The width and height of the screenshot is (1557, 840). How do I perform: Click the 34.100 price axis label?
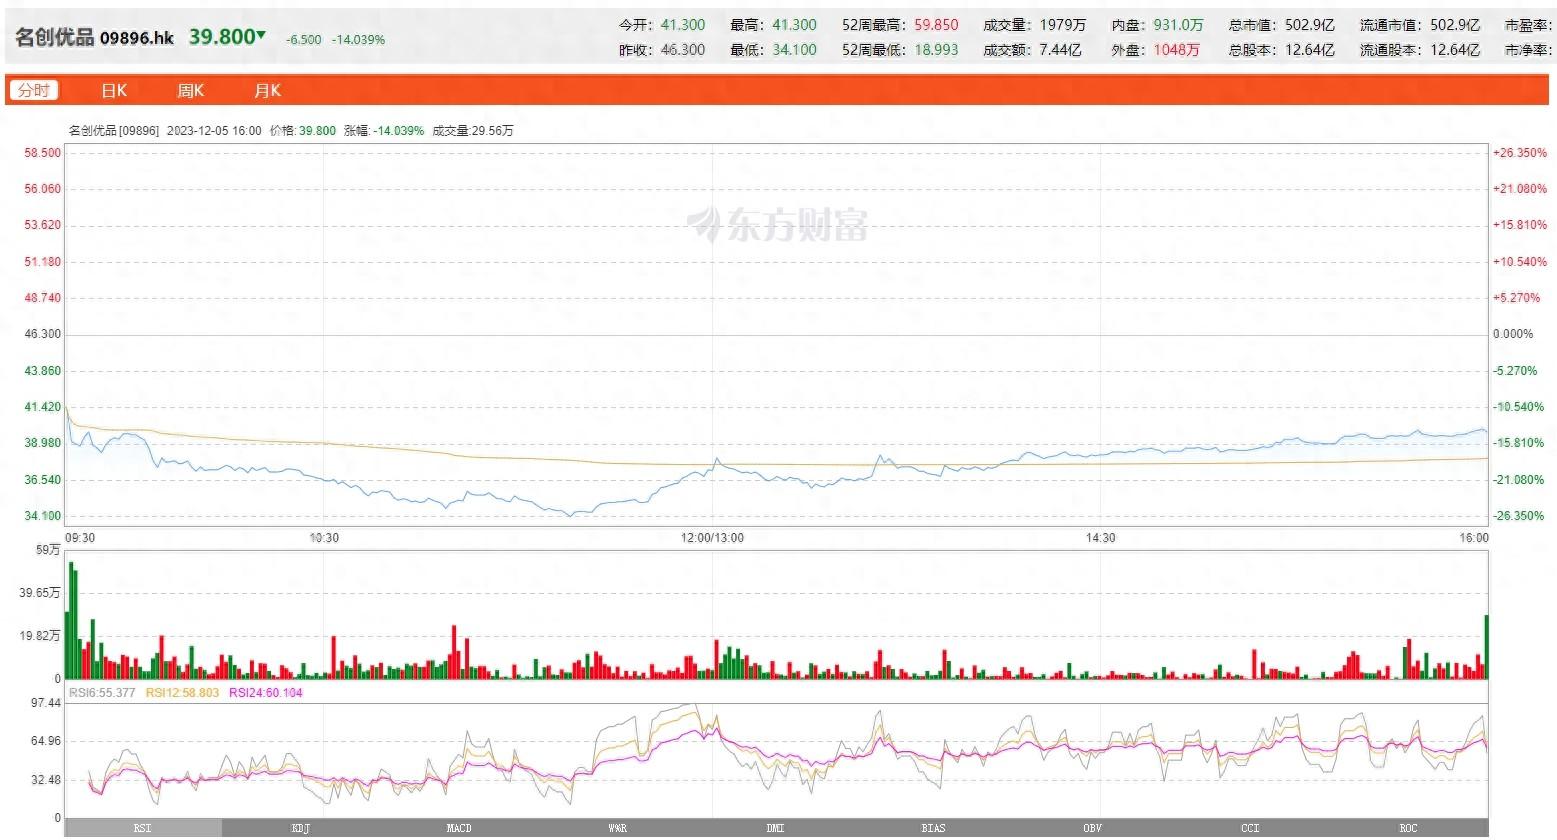(43, 516)
